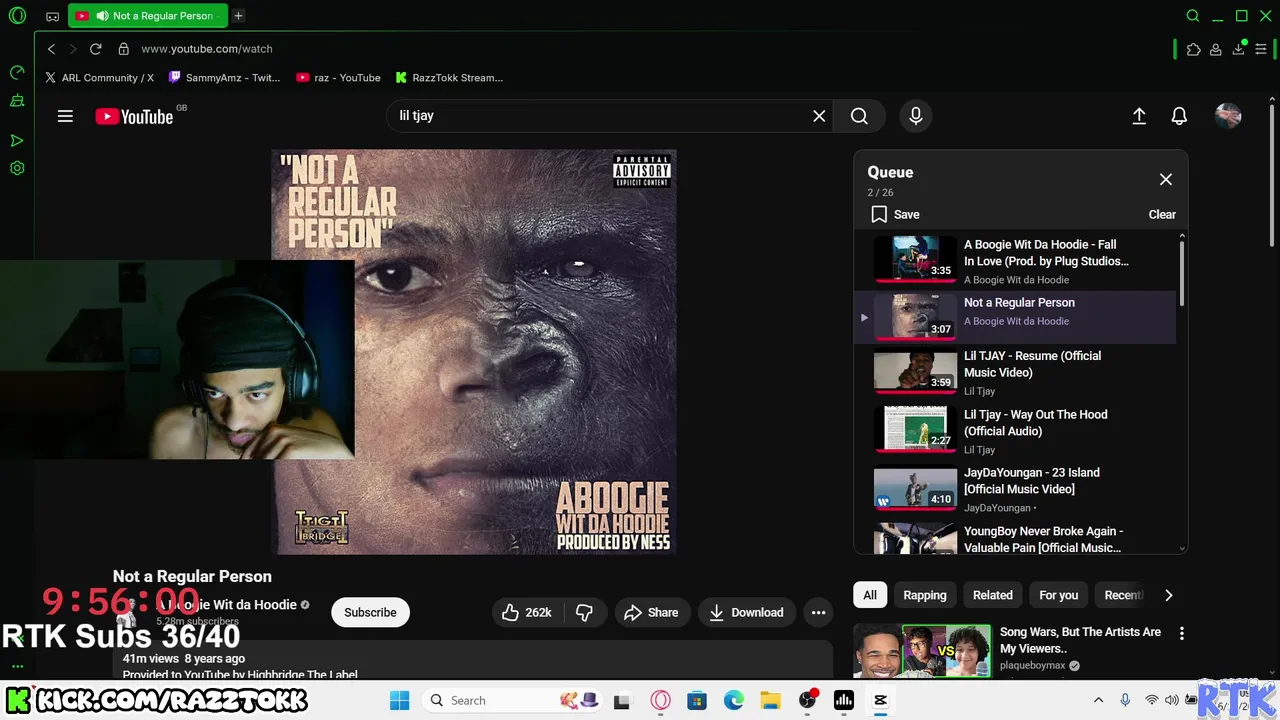The width and height of the screenshot is (1280, 720).
Task: Select the Rapping filter chip
Action: 925,595
